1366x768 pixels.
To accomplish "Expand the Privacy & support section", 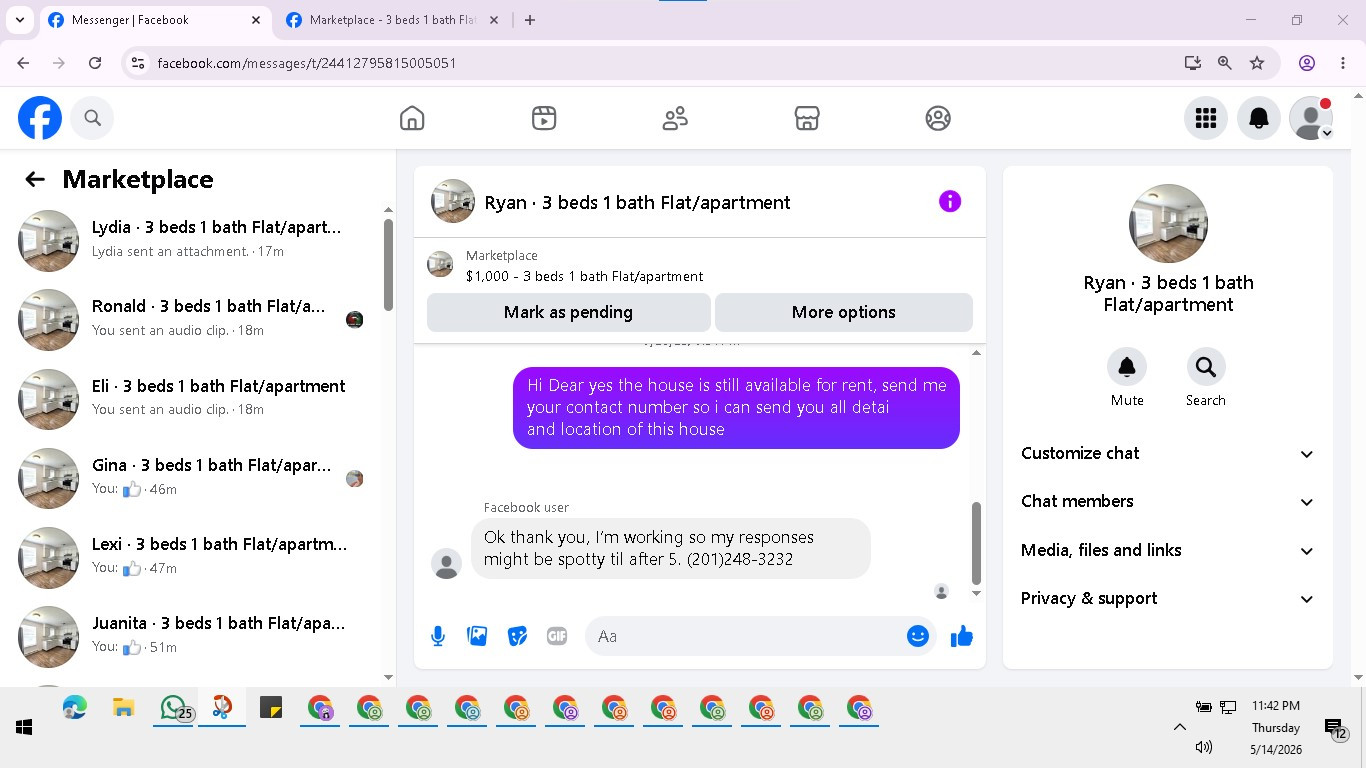I will point(1168,598).
